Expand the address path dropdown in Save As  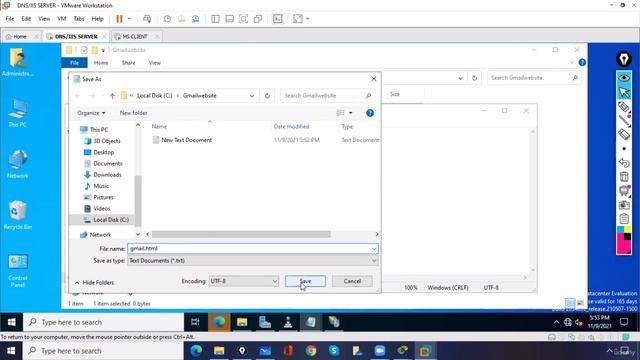(x=252, y=96)
